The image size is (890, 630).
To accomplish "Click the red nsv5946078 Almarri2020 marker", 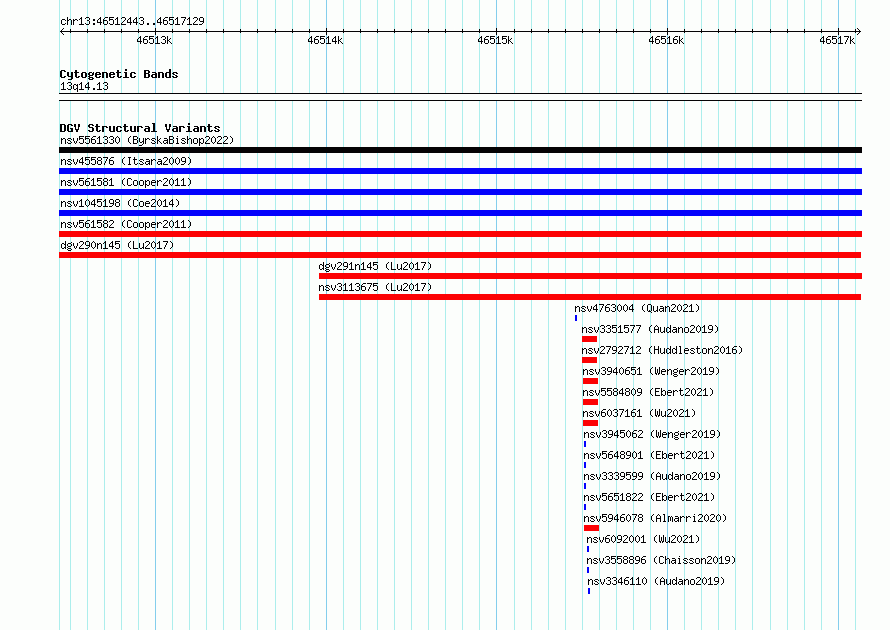I will (x=591, y=528).
